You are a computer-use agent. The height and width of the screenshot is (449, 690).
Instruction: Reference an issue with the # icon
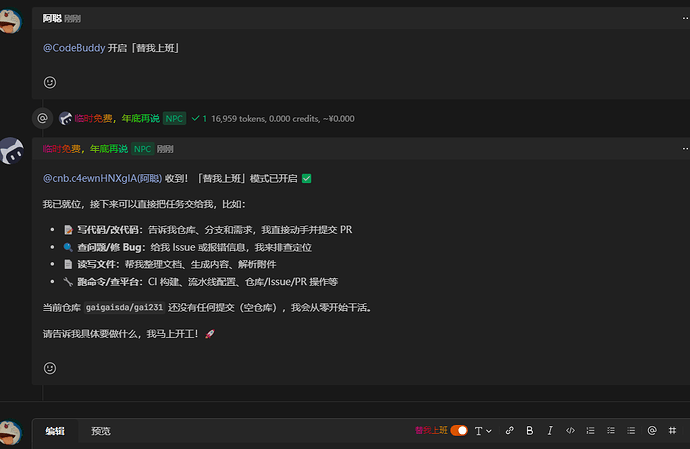(672, 431)
